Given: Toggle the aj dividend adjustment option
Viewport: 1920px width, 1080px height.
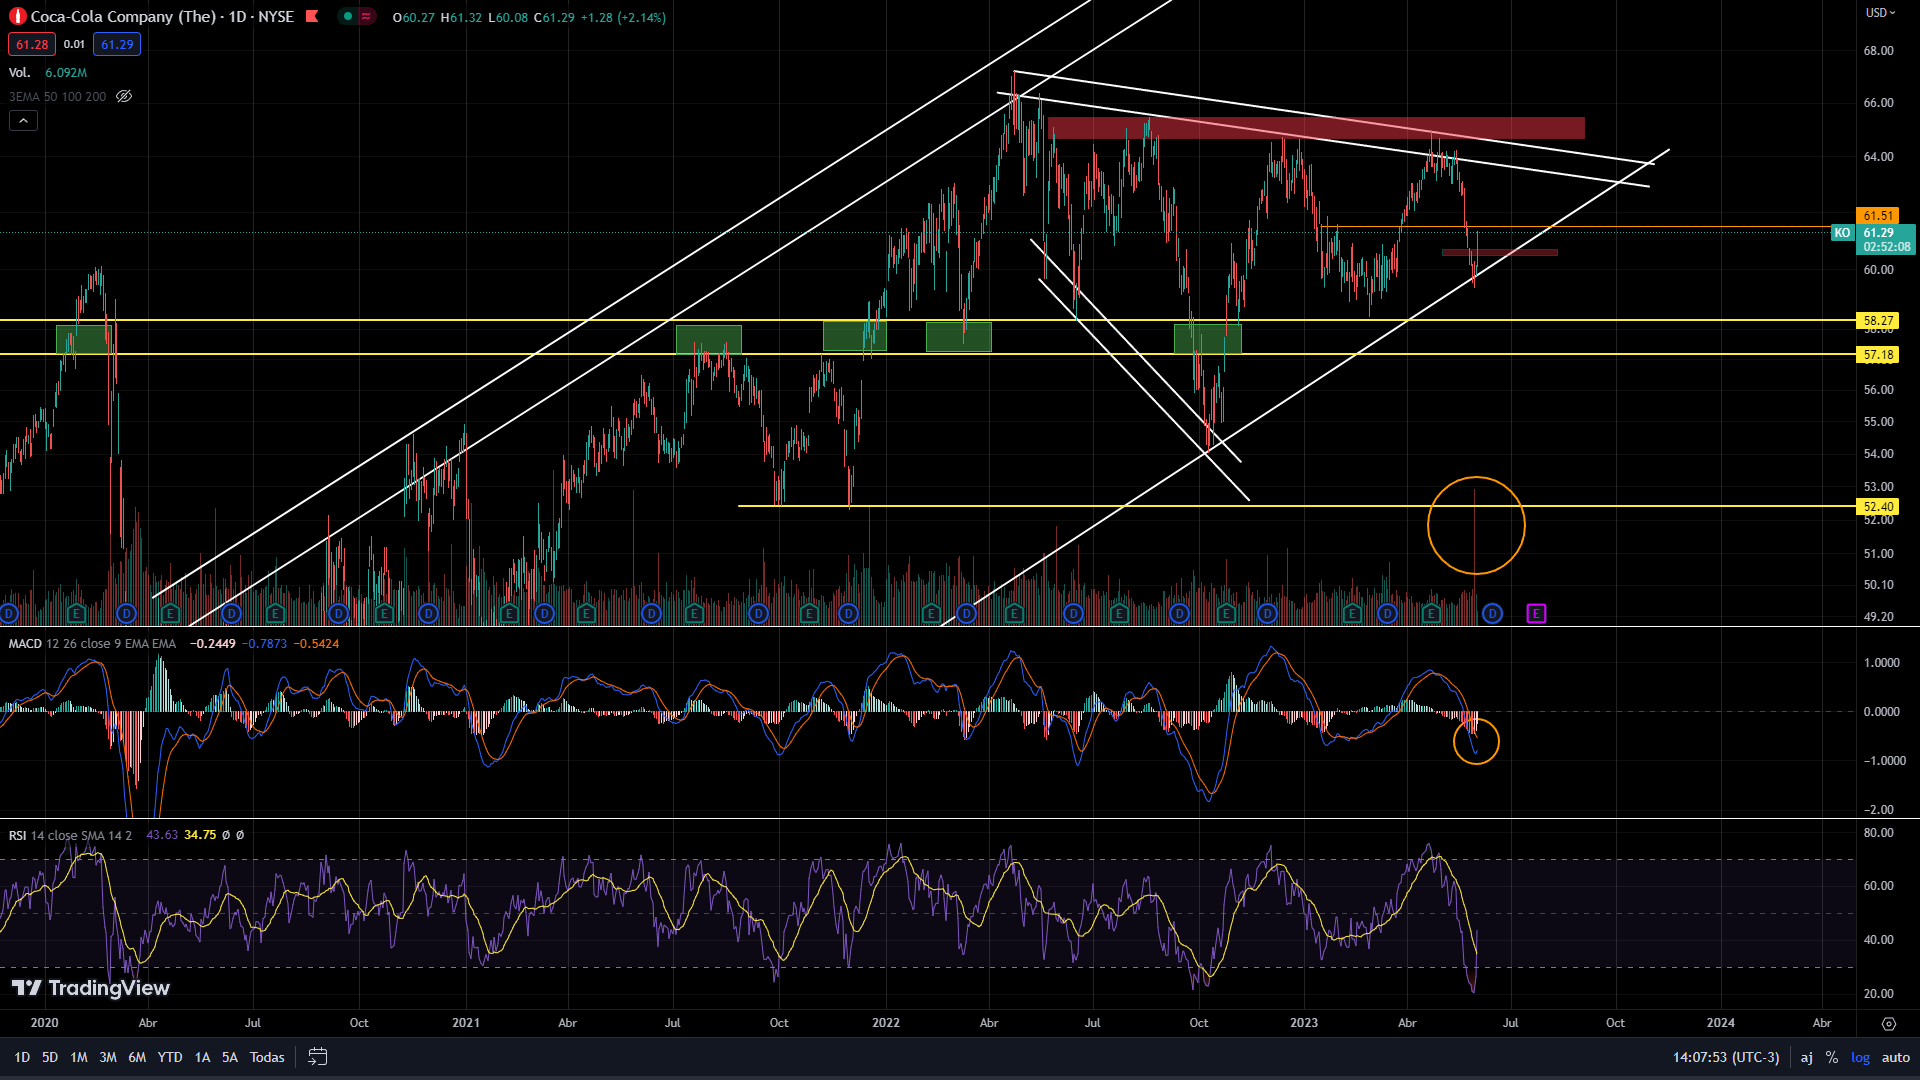Looking at the screenshot, I should pyautogui.click(x=1807, y=1057).
